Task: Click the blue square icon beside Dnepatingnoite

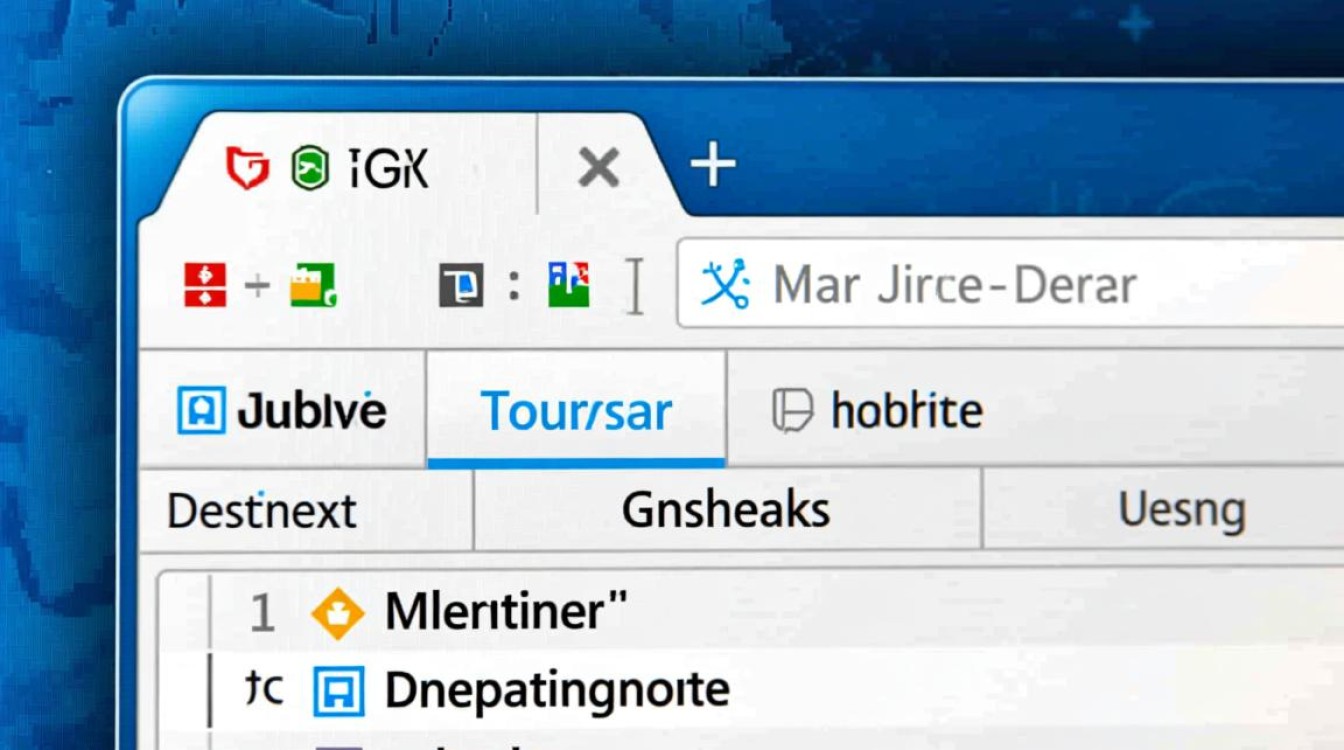Action: (x=338, y=691)
